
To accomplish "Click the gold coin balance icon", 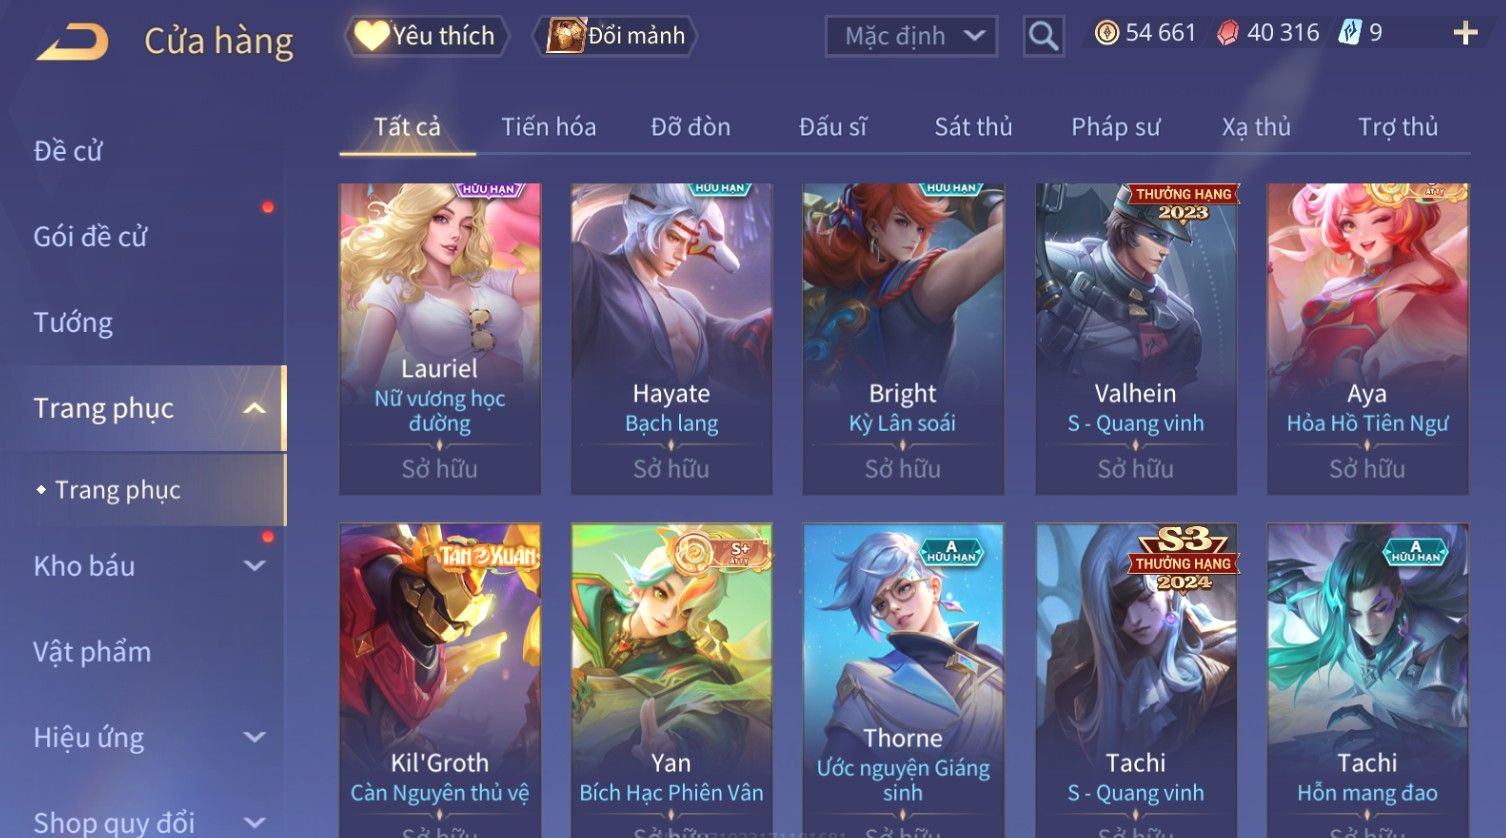I will point(1106,33).
